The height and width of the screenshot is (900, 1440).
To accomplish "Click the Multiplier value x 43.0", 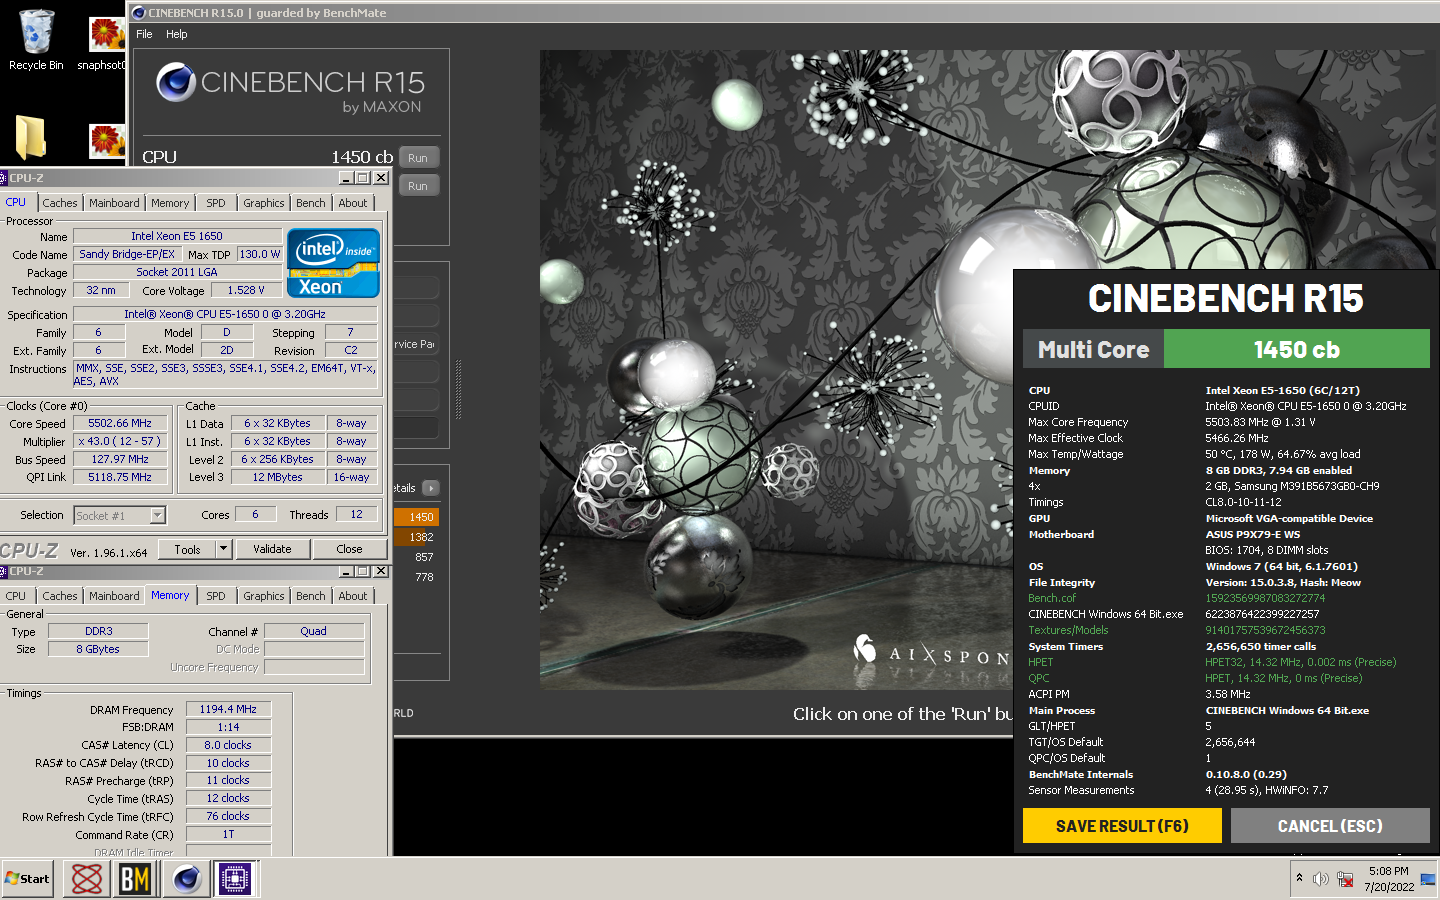I will 120,441.
